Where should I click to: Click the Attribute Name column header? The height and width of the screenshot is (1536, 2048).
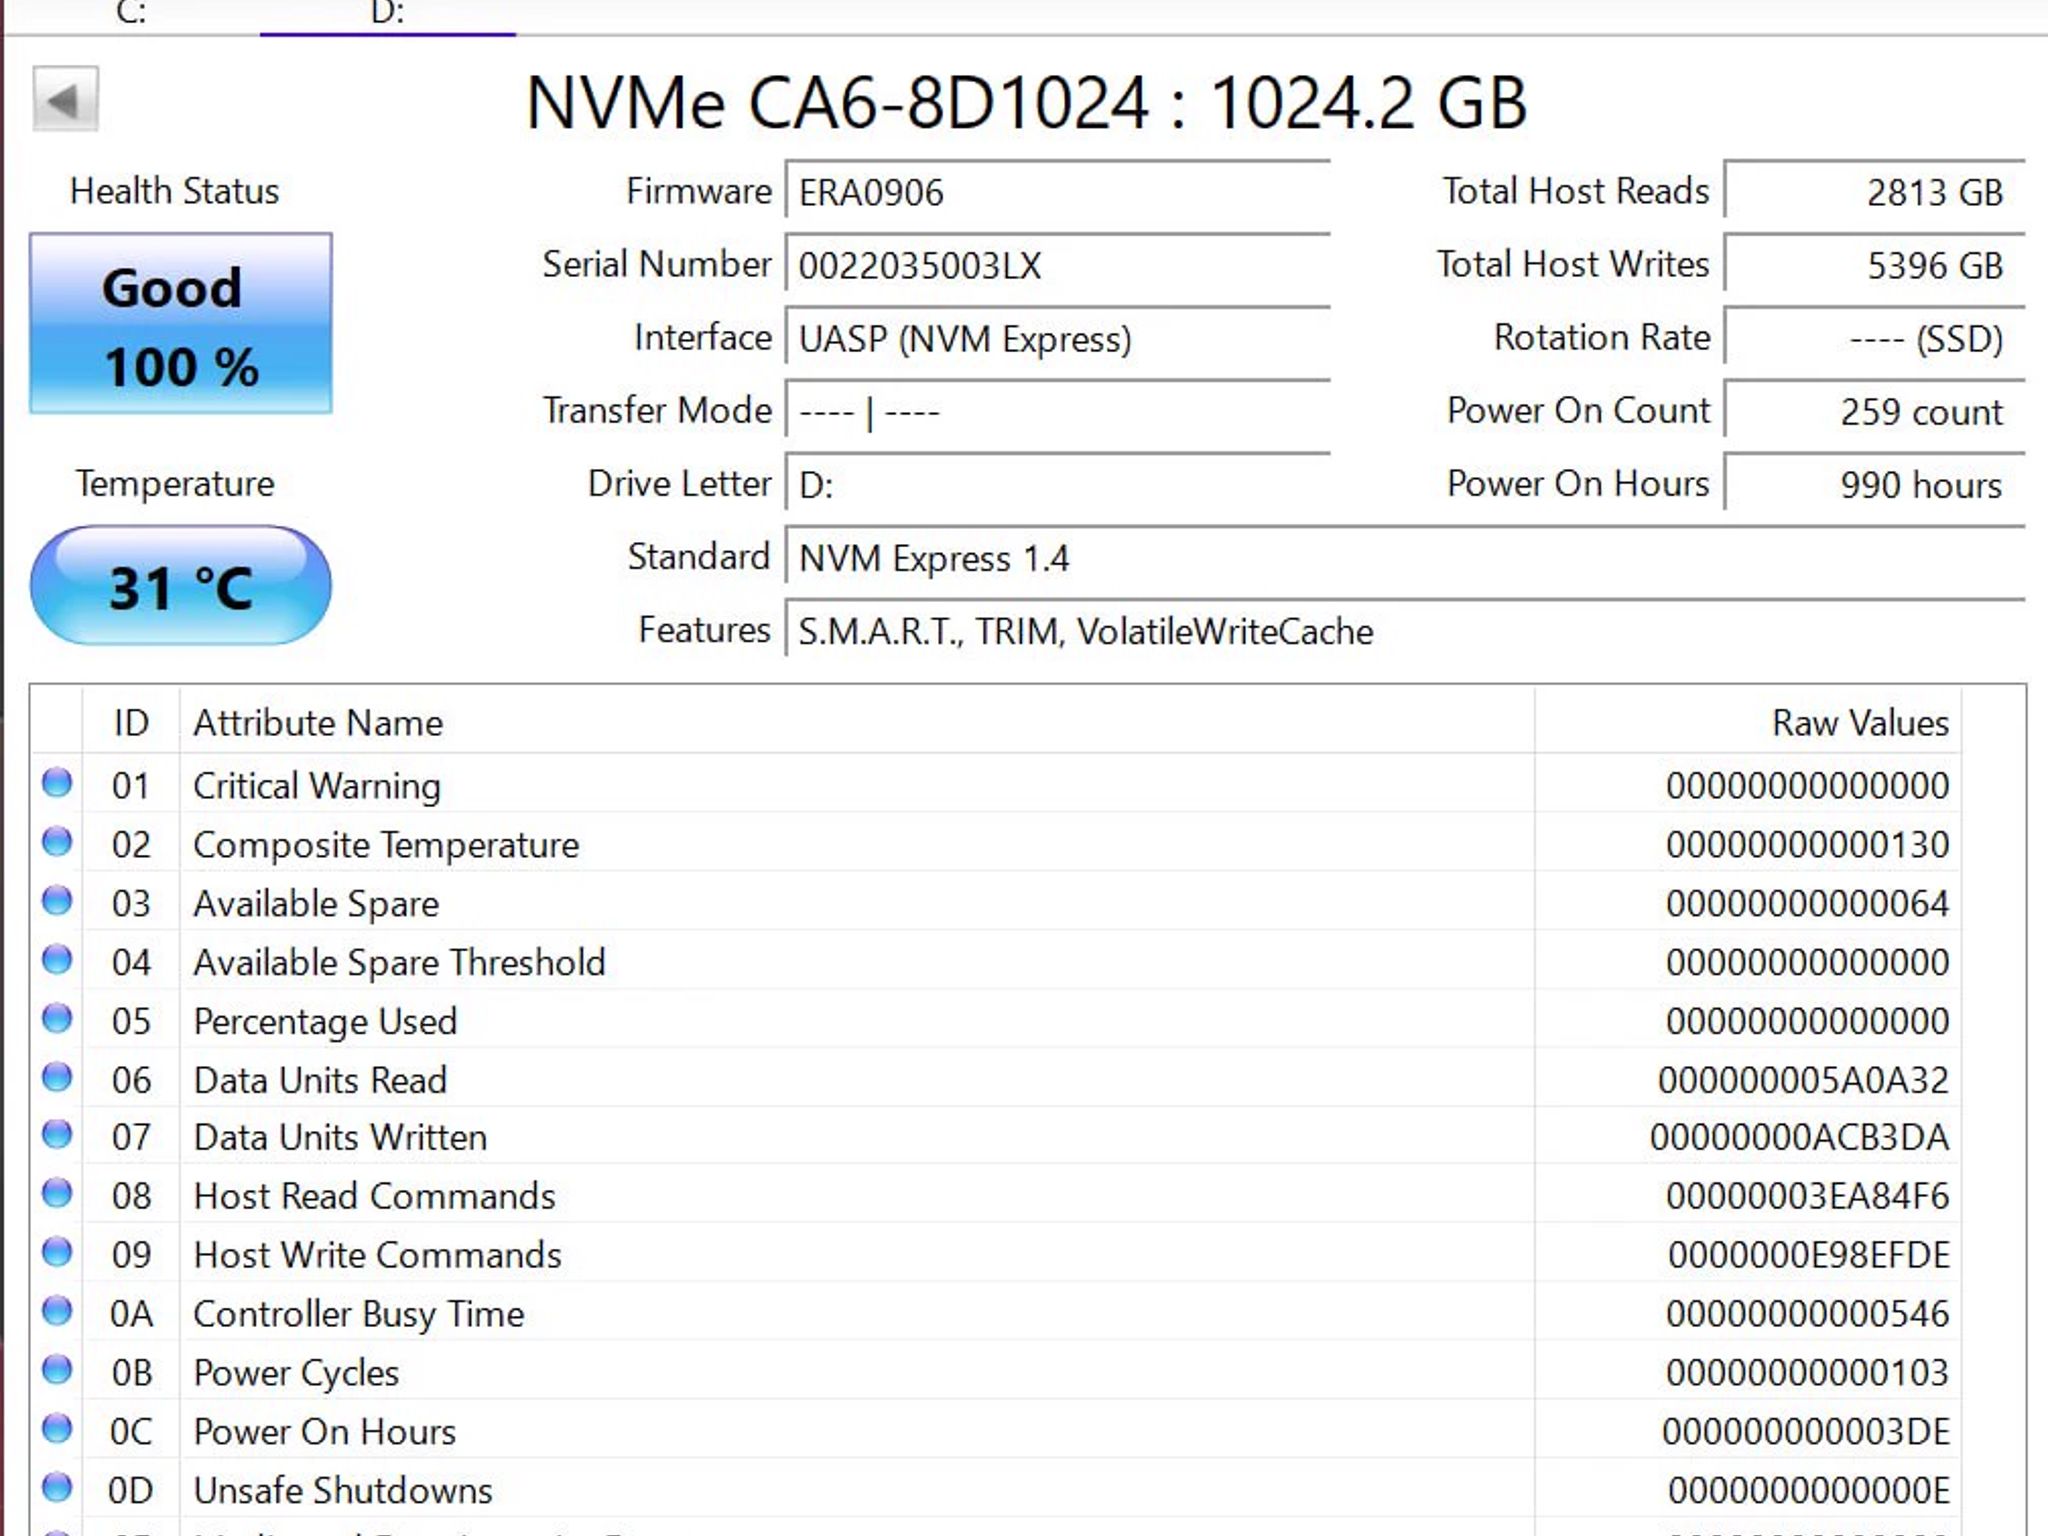857,722
